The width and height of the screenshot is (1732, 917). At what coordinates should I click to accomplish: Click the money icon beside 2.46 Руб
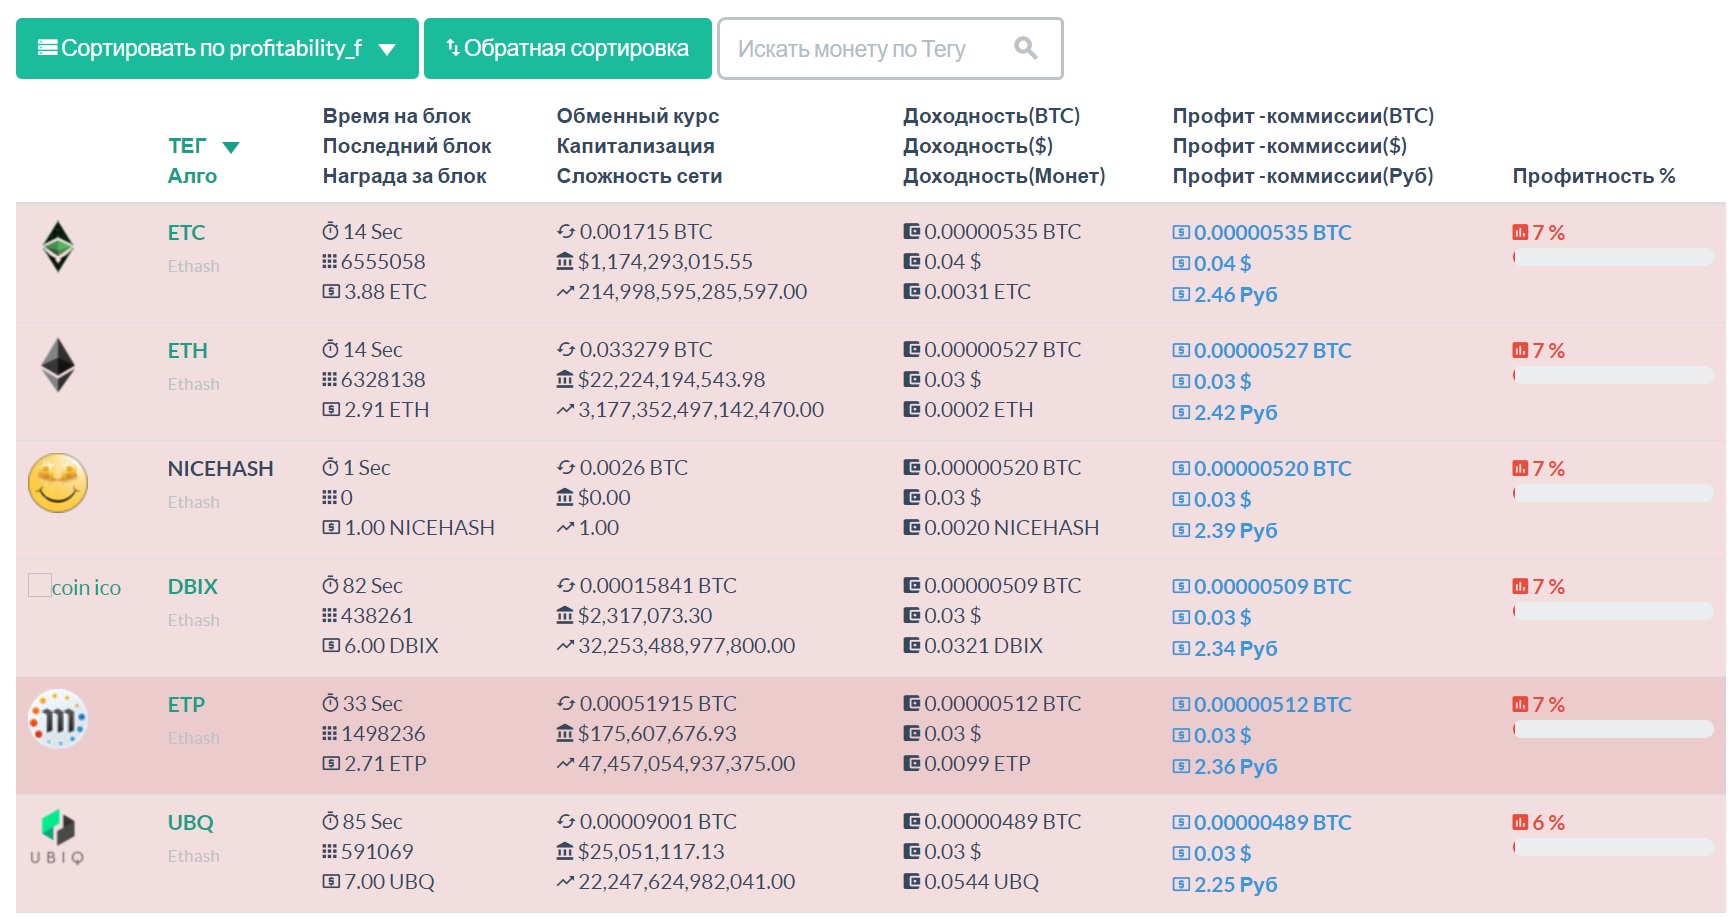[1182, 294]
